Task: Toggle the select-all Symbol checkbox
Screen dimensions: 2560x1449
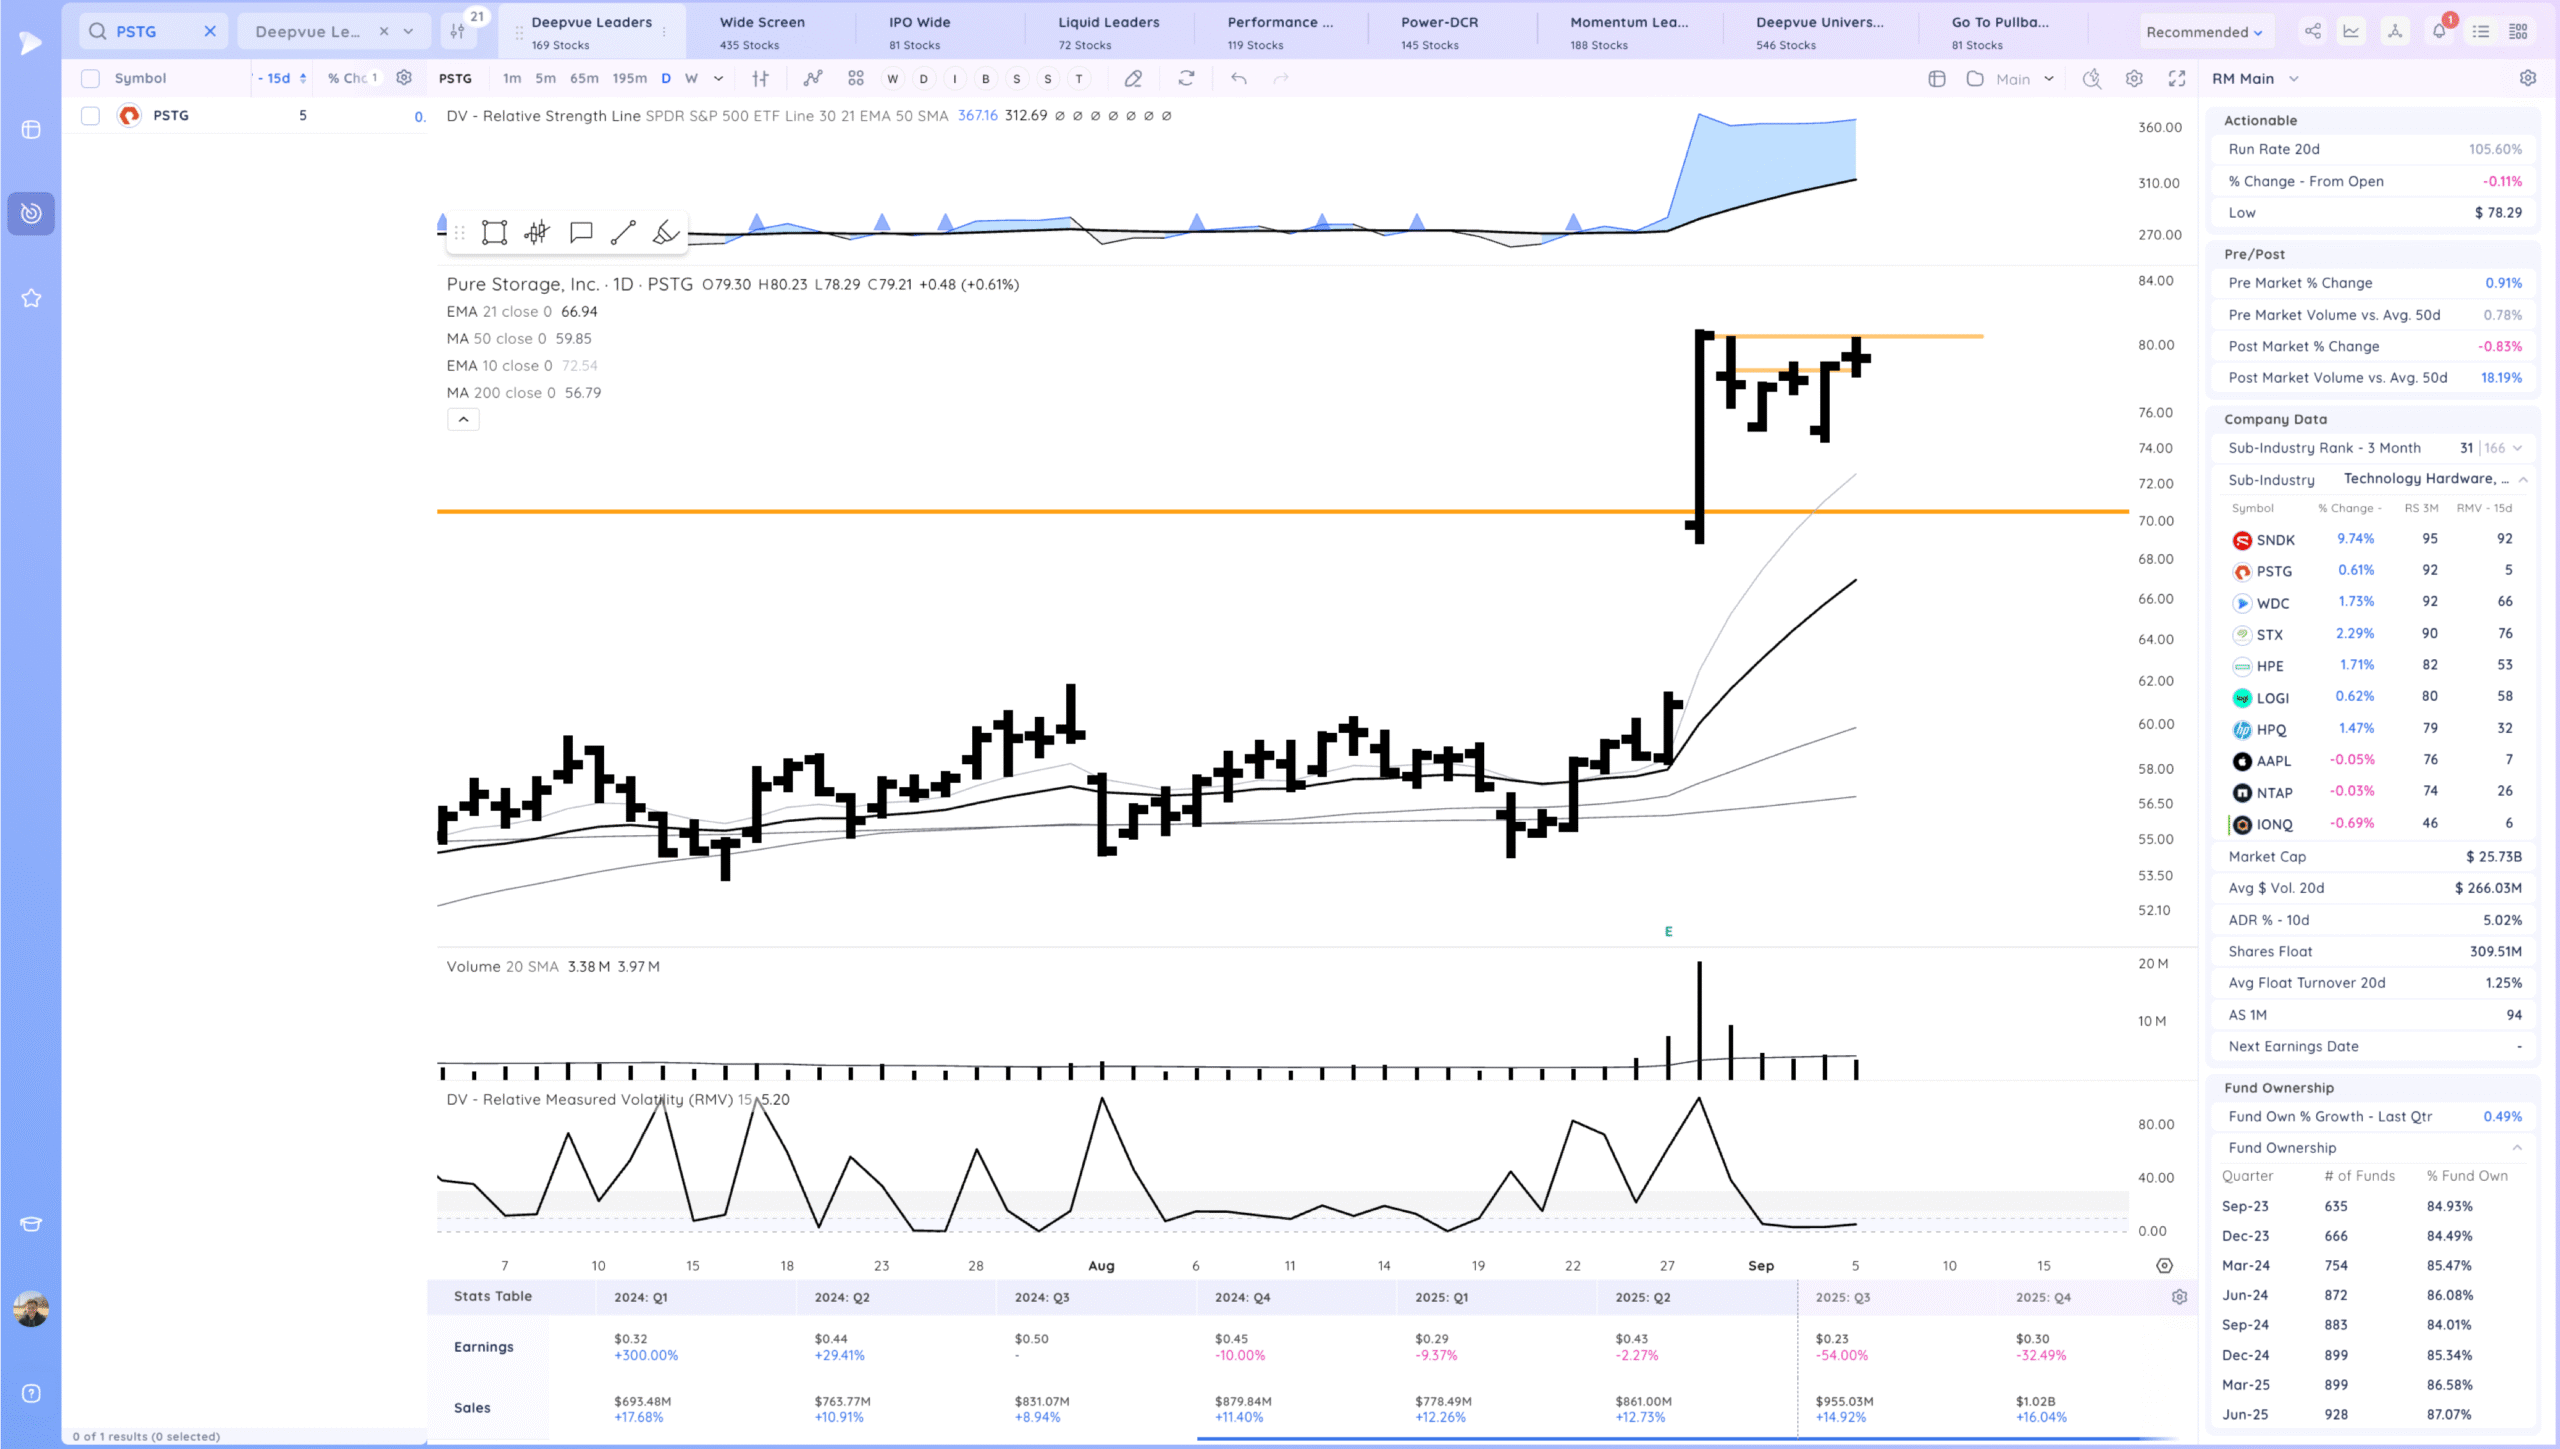Action: (90, 78)
